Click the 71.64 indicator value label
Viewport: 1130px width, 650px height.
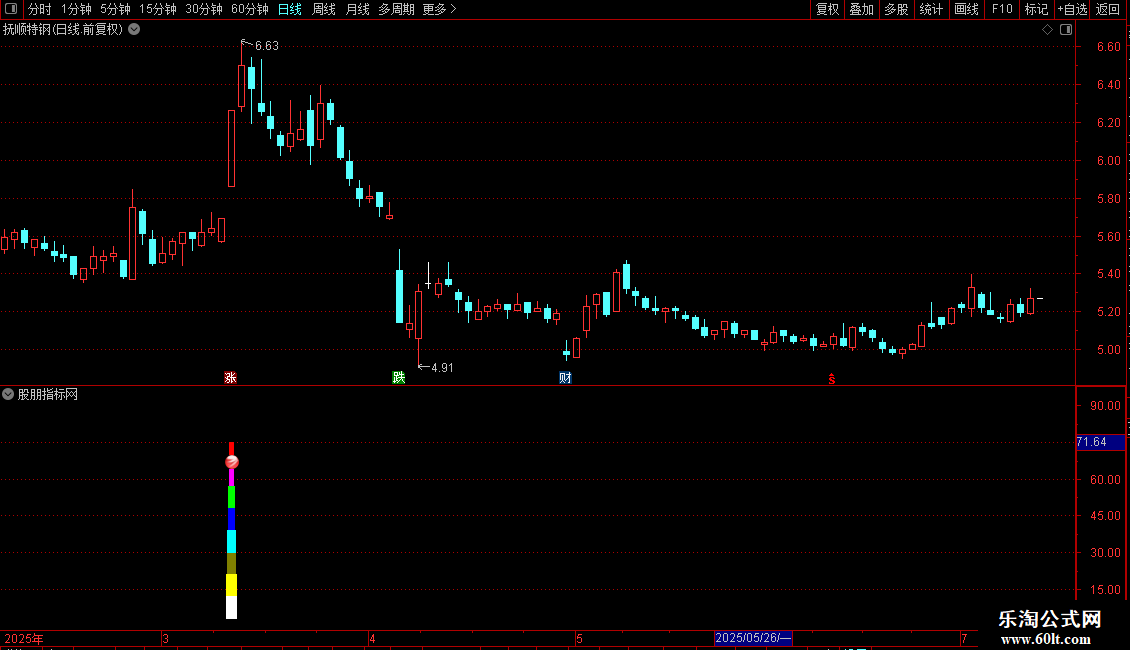pos(1100,442)
